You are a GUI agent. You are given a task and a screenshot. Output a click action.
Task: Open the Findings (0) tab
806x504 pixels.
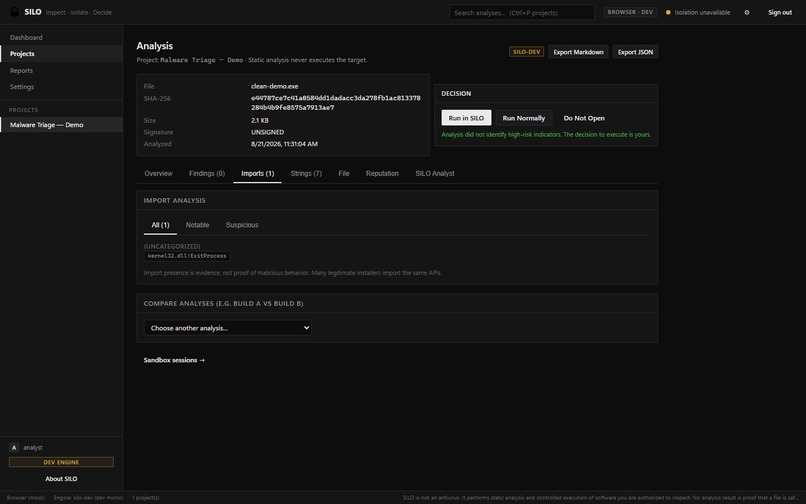(207, 173)
